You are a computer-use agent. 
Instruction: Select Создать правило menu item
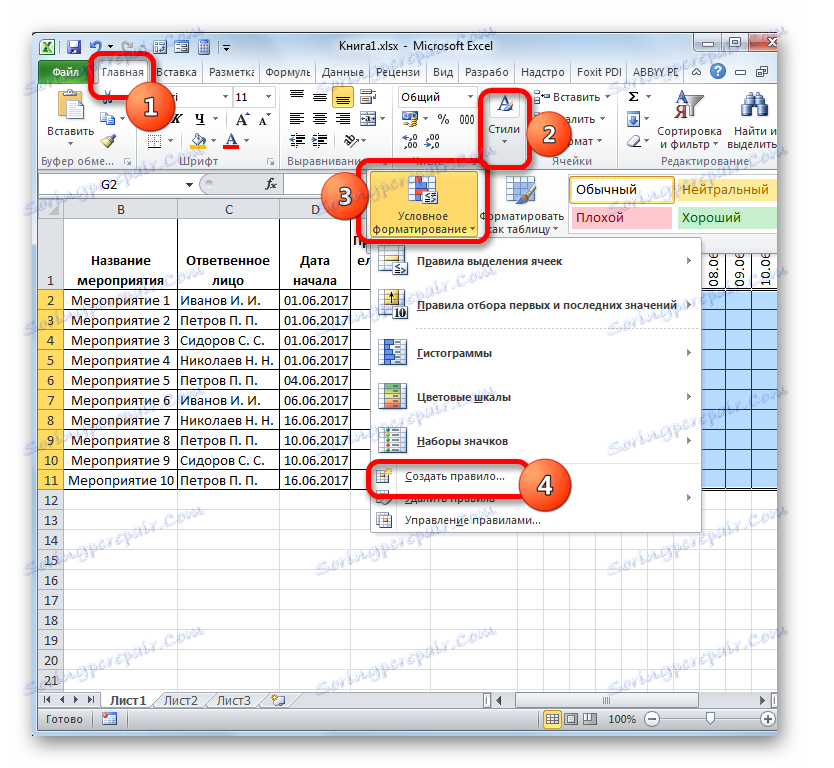[x=454, y=476]
